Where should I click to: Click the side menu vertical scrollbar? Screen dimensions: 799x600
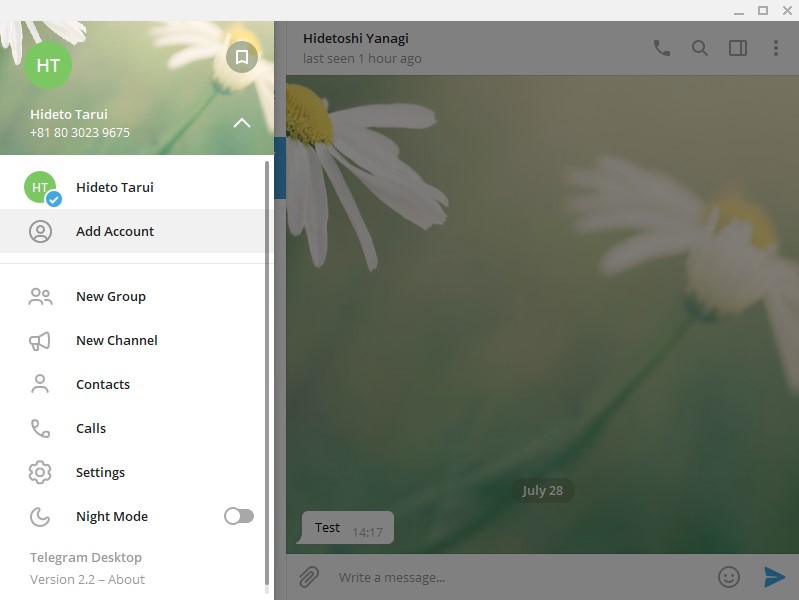point(267,375)
